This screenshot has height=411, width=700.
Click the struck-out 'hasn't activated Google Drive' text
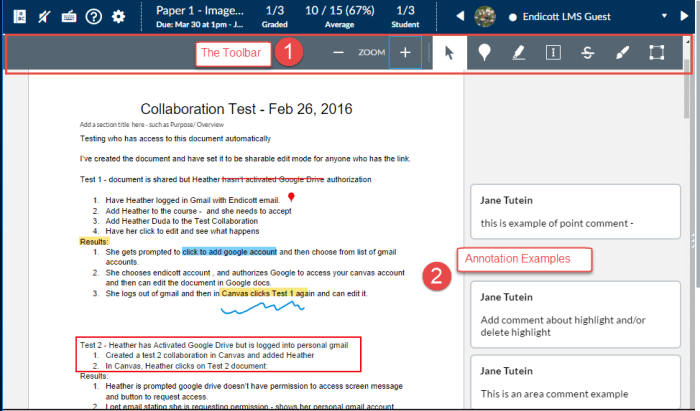coord(273,179)
